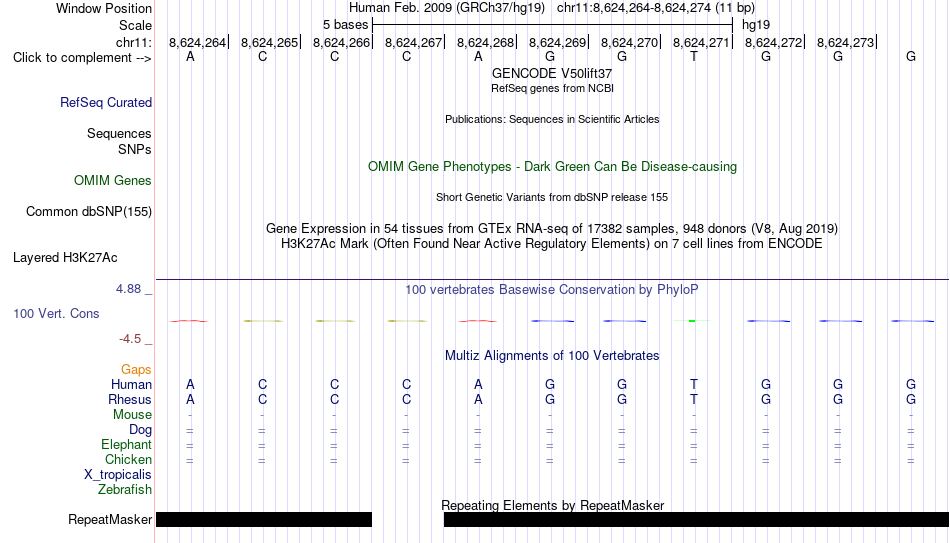This screenshot has width=950, height=543.
Task: Click the X_tropicalis alignment row label
Action: pos(118,475)
